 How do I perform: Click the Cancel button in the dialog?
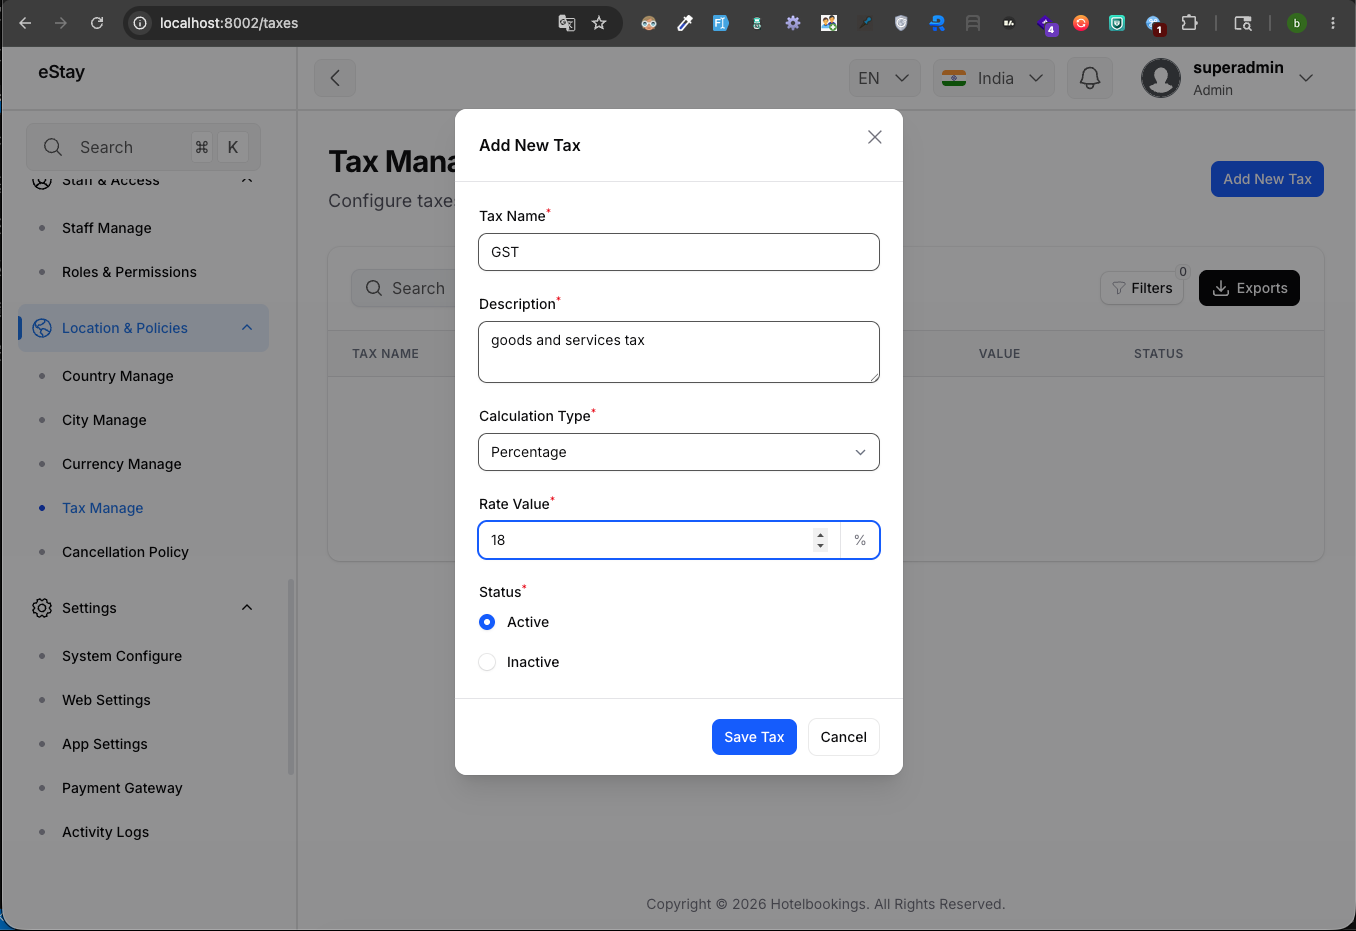click(843, 737)
